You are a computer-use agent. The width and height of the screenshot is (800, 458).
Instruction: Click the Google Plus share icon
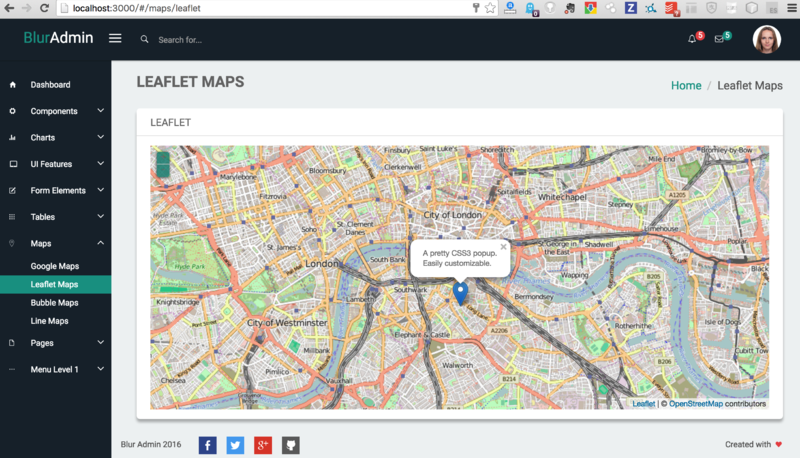click(x=263, y=445)
